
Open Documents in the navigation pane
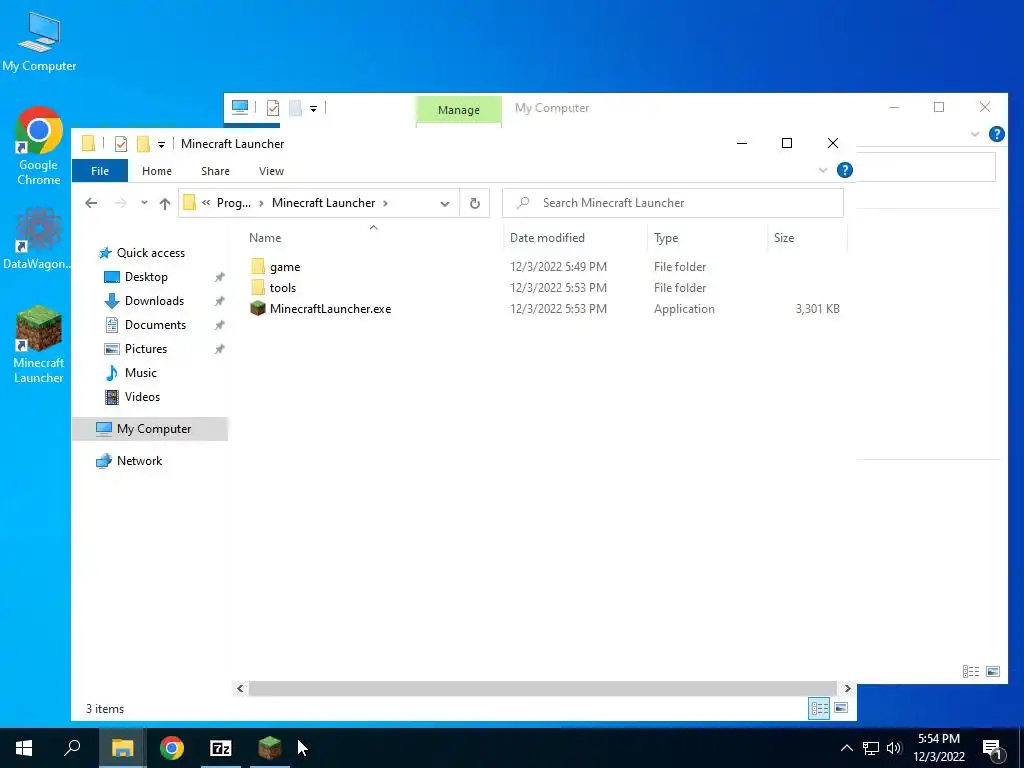[155, 325]
